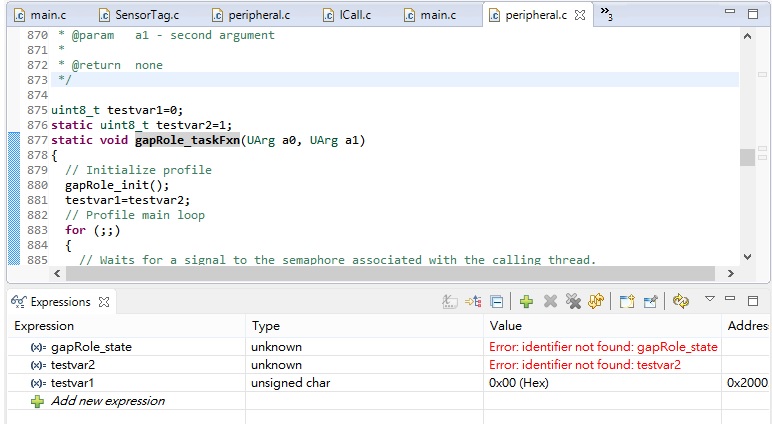This screenshot has height=424, width=772.
Task: Toggle Show Logical Structure in Expressions view
Action: [474, 301]
